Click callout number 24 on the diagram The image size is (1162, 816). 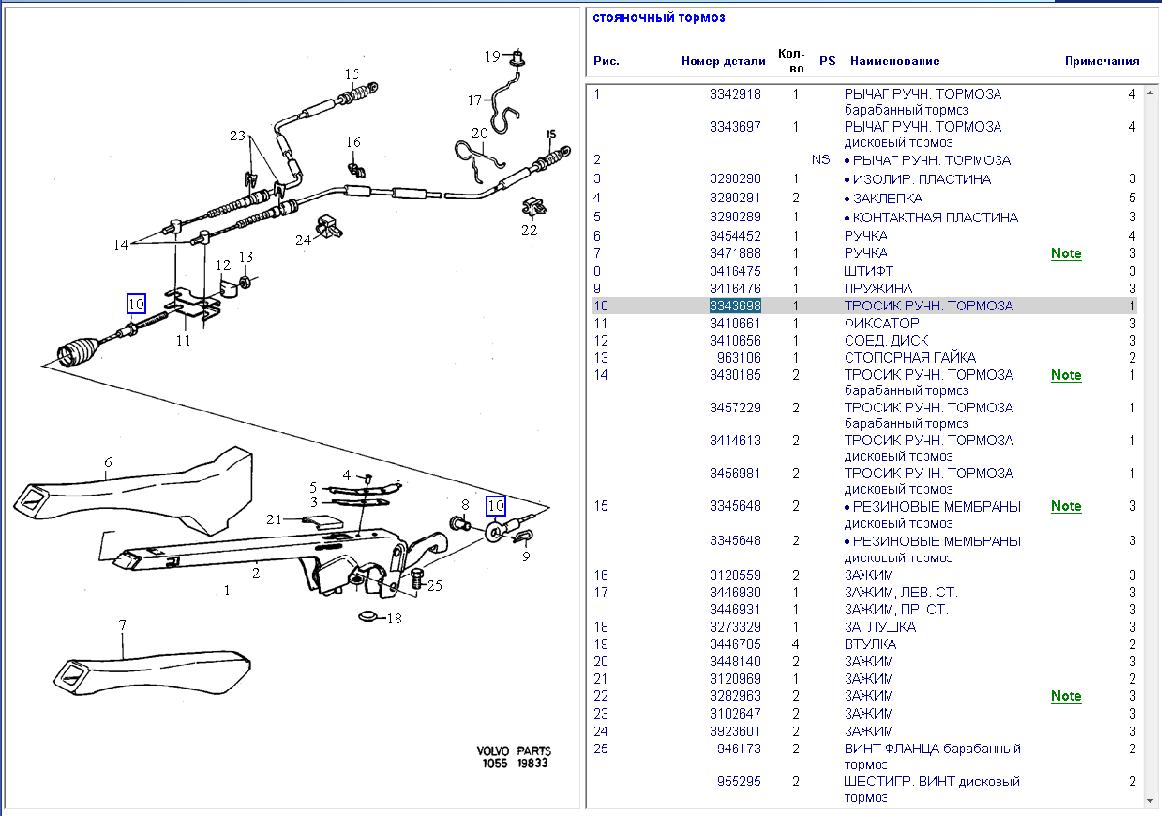303,239
